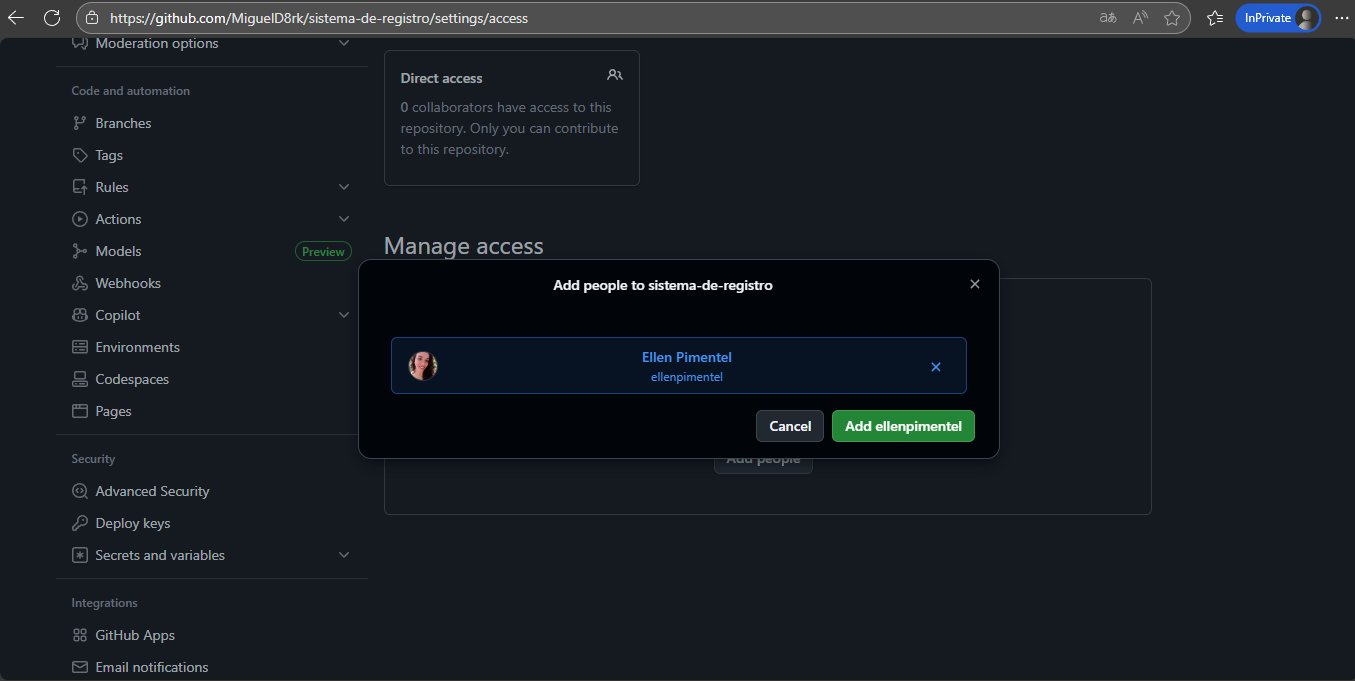Click the Integrations section label
Image resolution: width=1355 pixels, height=681 pixels.
point(105,603)
